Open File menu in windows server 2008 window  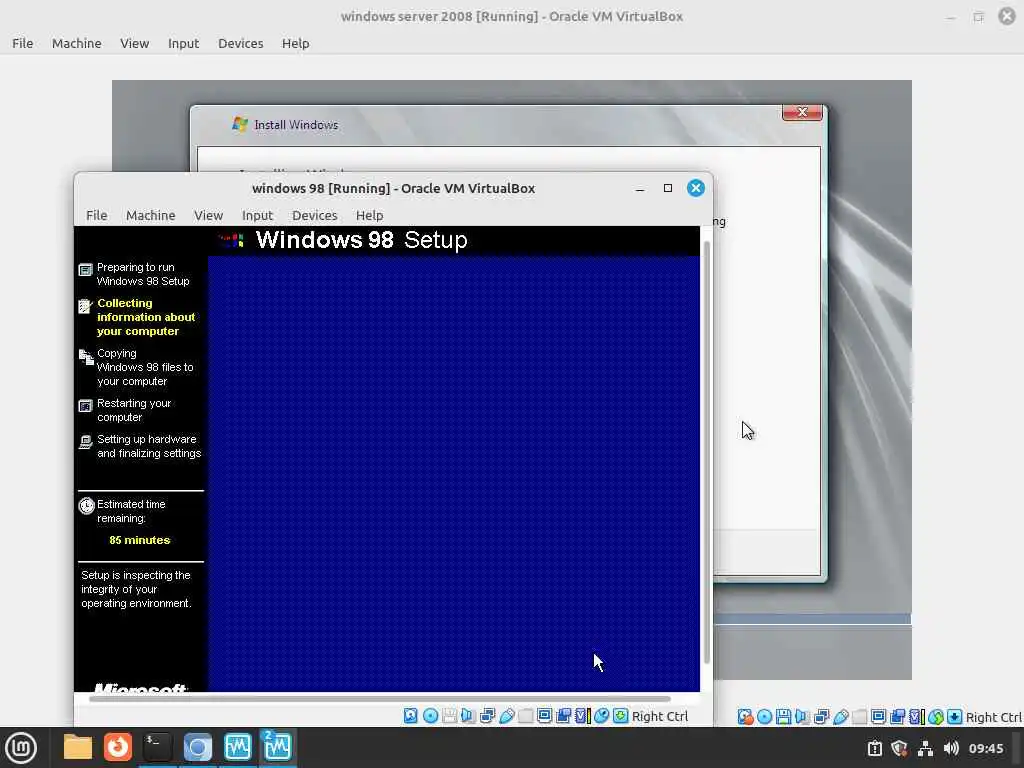23,43
